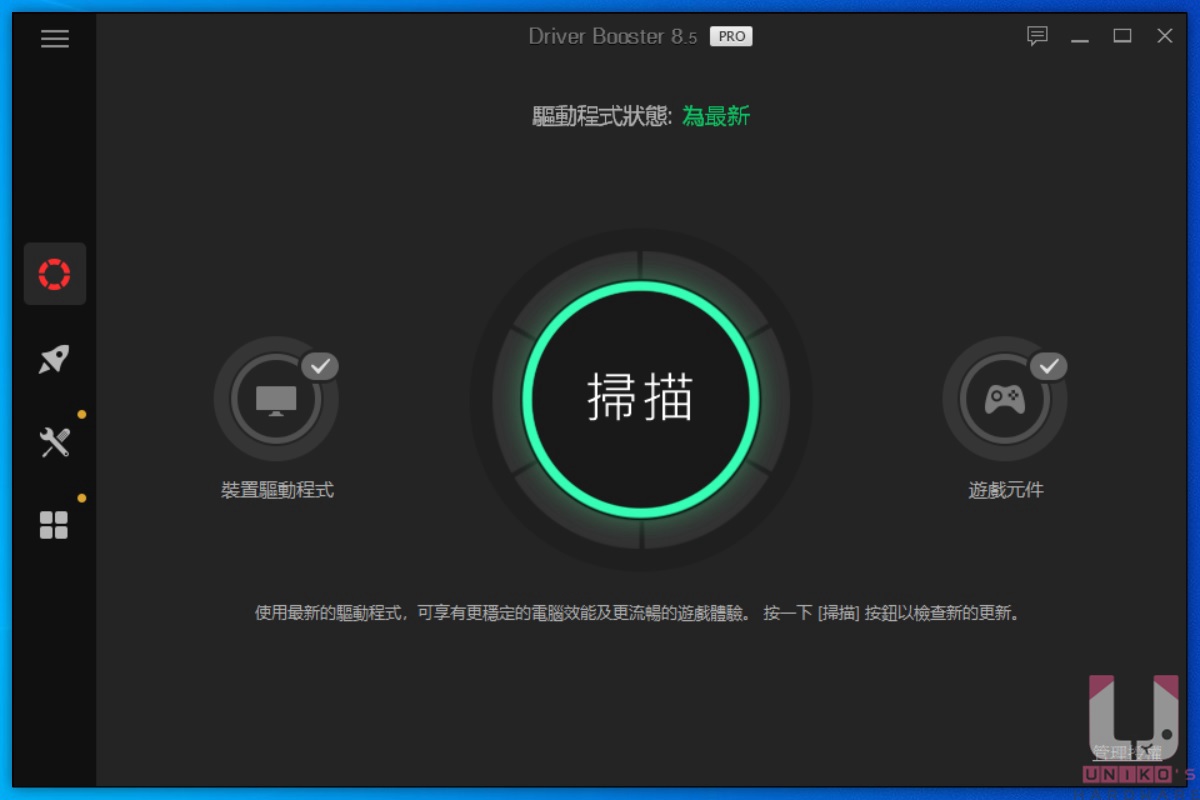
Task: Click the 驅動程式狀態 label
Action: (x=601, y=116)
